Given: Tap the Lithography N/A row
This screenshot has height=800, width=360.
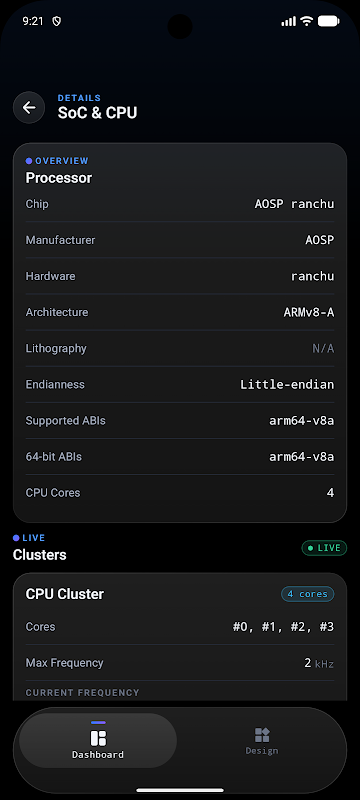Looking at the screenshot, I should coord(180,348).
